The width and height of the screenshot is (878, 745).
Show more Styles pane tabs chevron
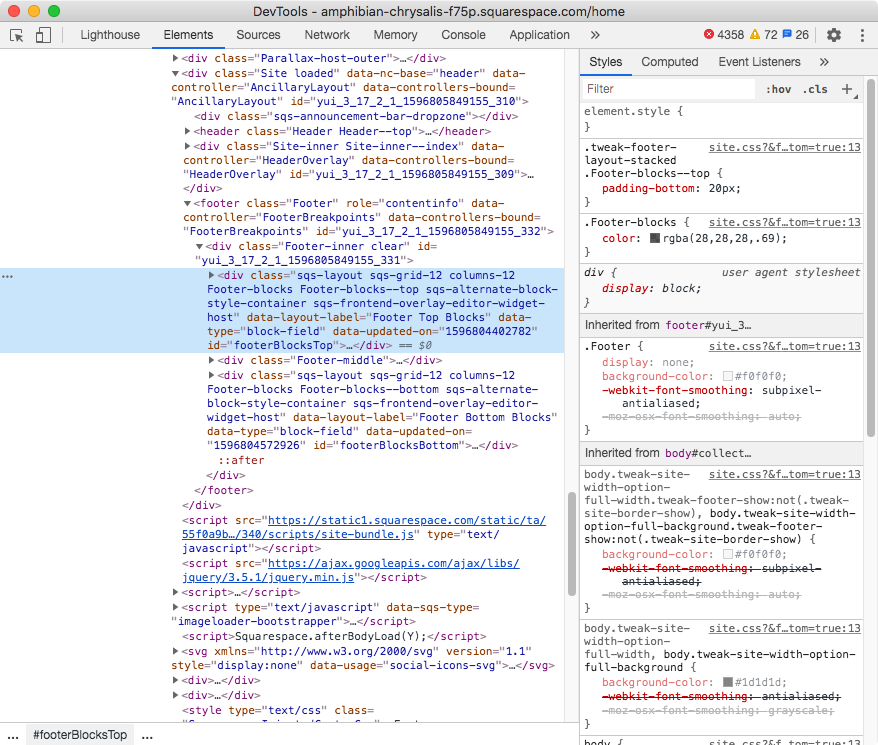click(x=824, y=62)
